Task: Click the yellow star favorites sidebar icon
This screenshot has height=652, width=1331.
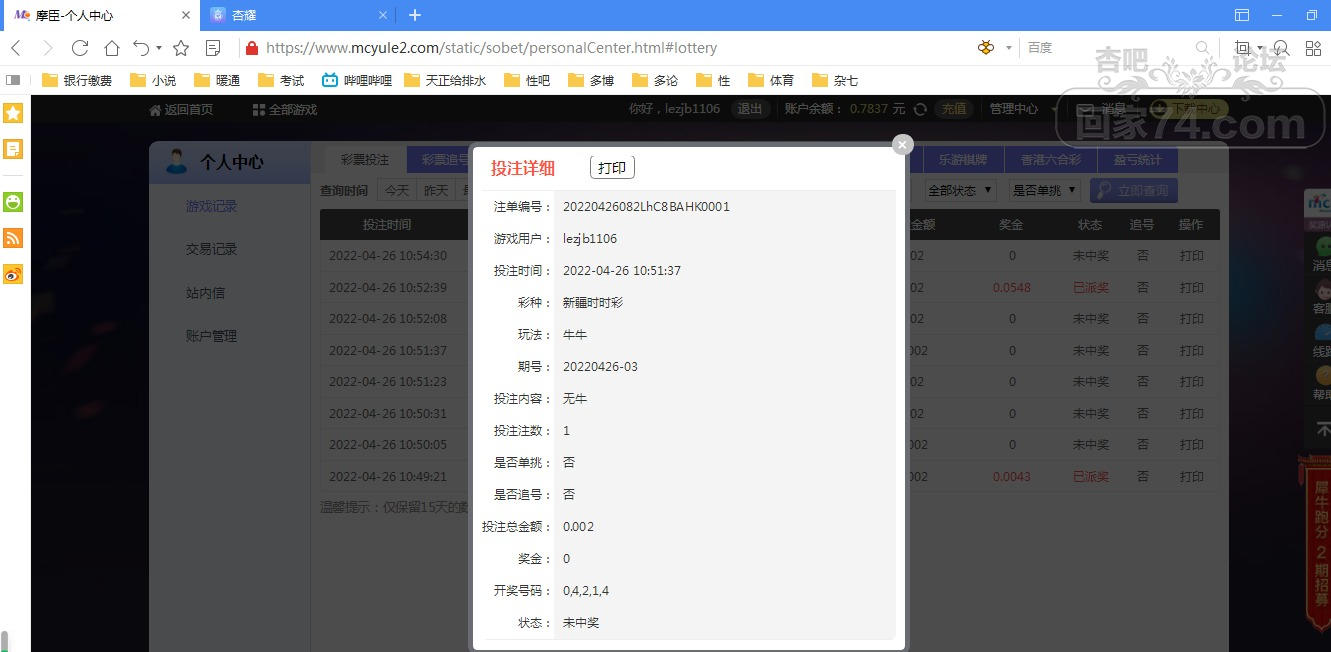Action: tap(13, 113)
